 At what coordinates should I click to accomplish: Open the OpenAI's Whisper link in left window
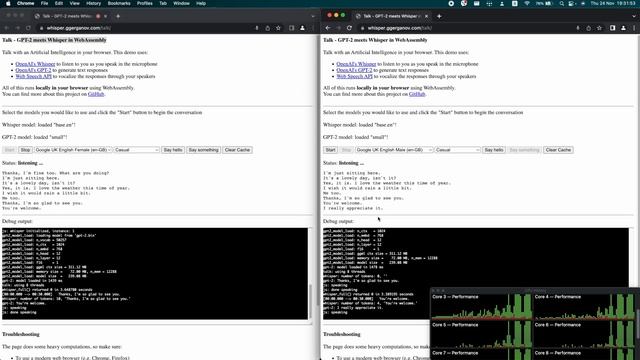tap(35, 64)
